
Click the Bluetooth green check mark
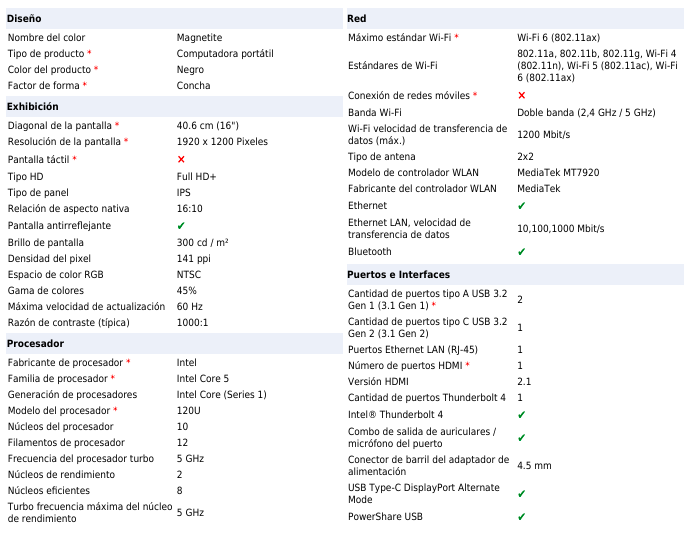point(522,252)
